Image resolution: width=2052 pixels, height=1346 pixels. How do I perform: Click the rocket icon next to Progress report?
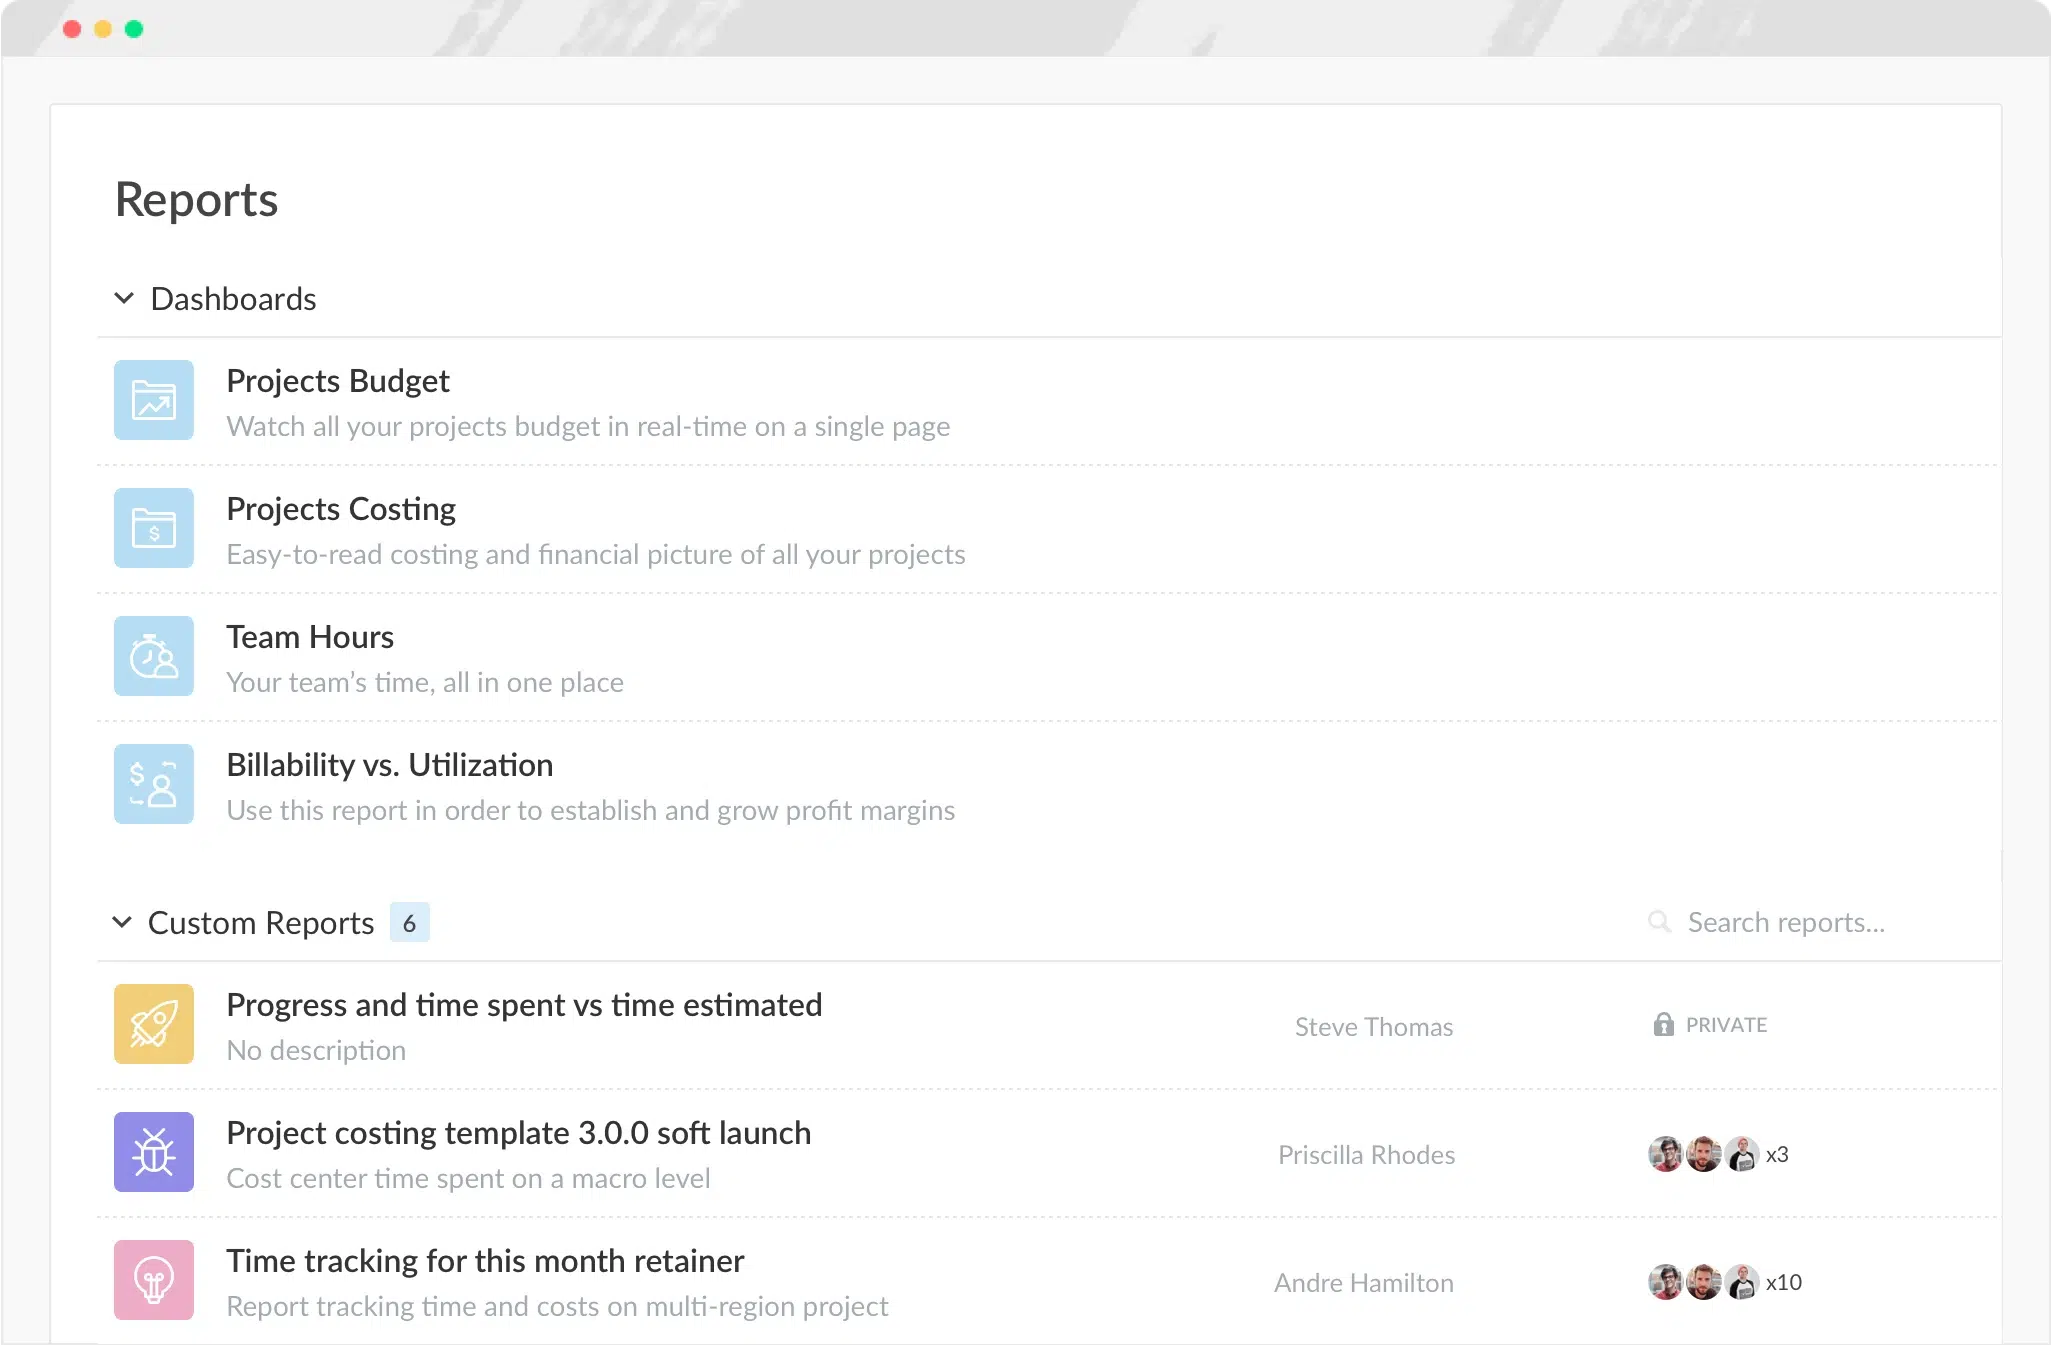154,1024
